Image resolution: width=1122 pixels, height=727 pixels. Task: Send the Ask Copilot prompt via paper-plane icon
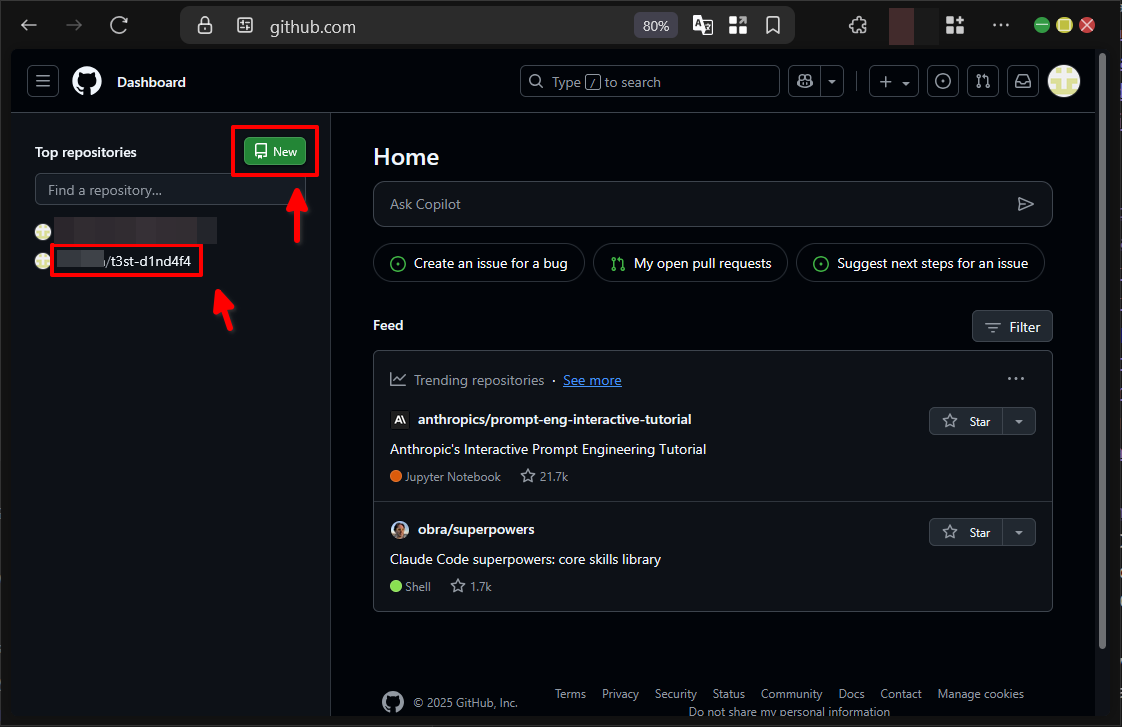[1026, 204]
